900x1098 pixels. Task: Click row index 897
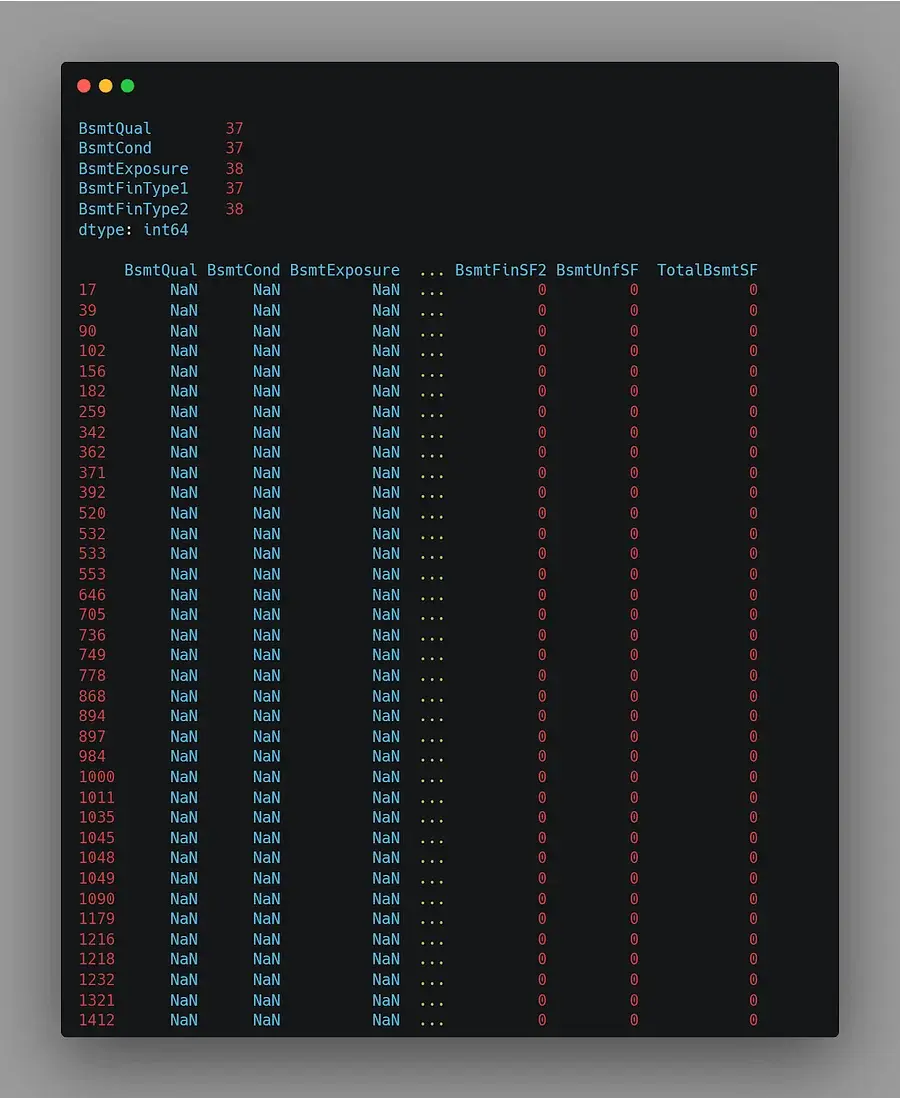click(92, 737)
